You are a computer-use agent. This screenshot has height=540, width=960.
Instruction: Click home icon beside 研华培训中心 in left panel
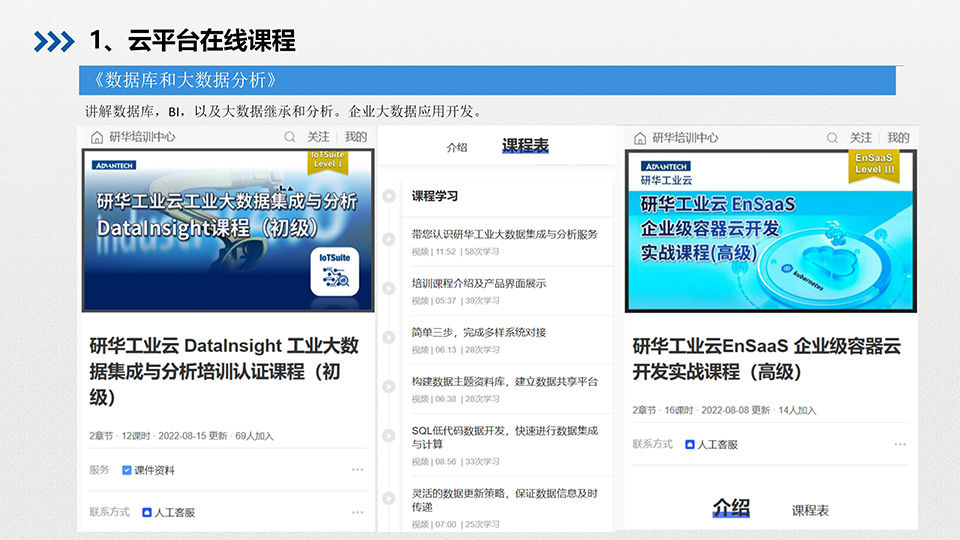[97, 138]
